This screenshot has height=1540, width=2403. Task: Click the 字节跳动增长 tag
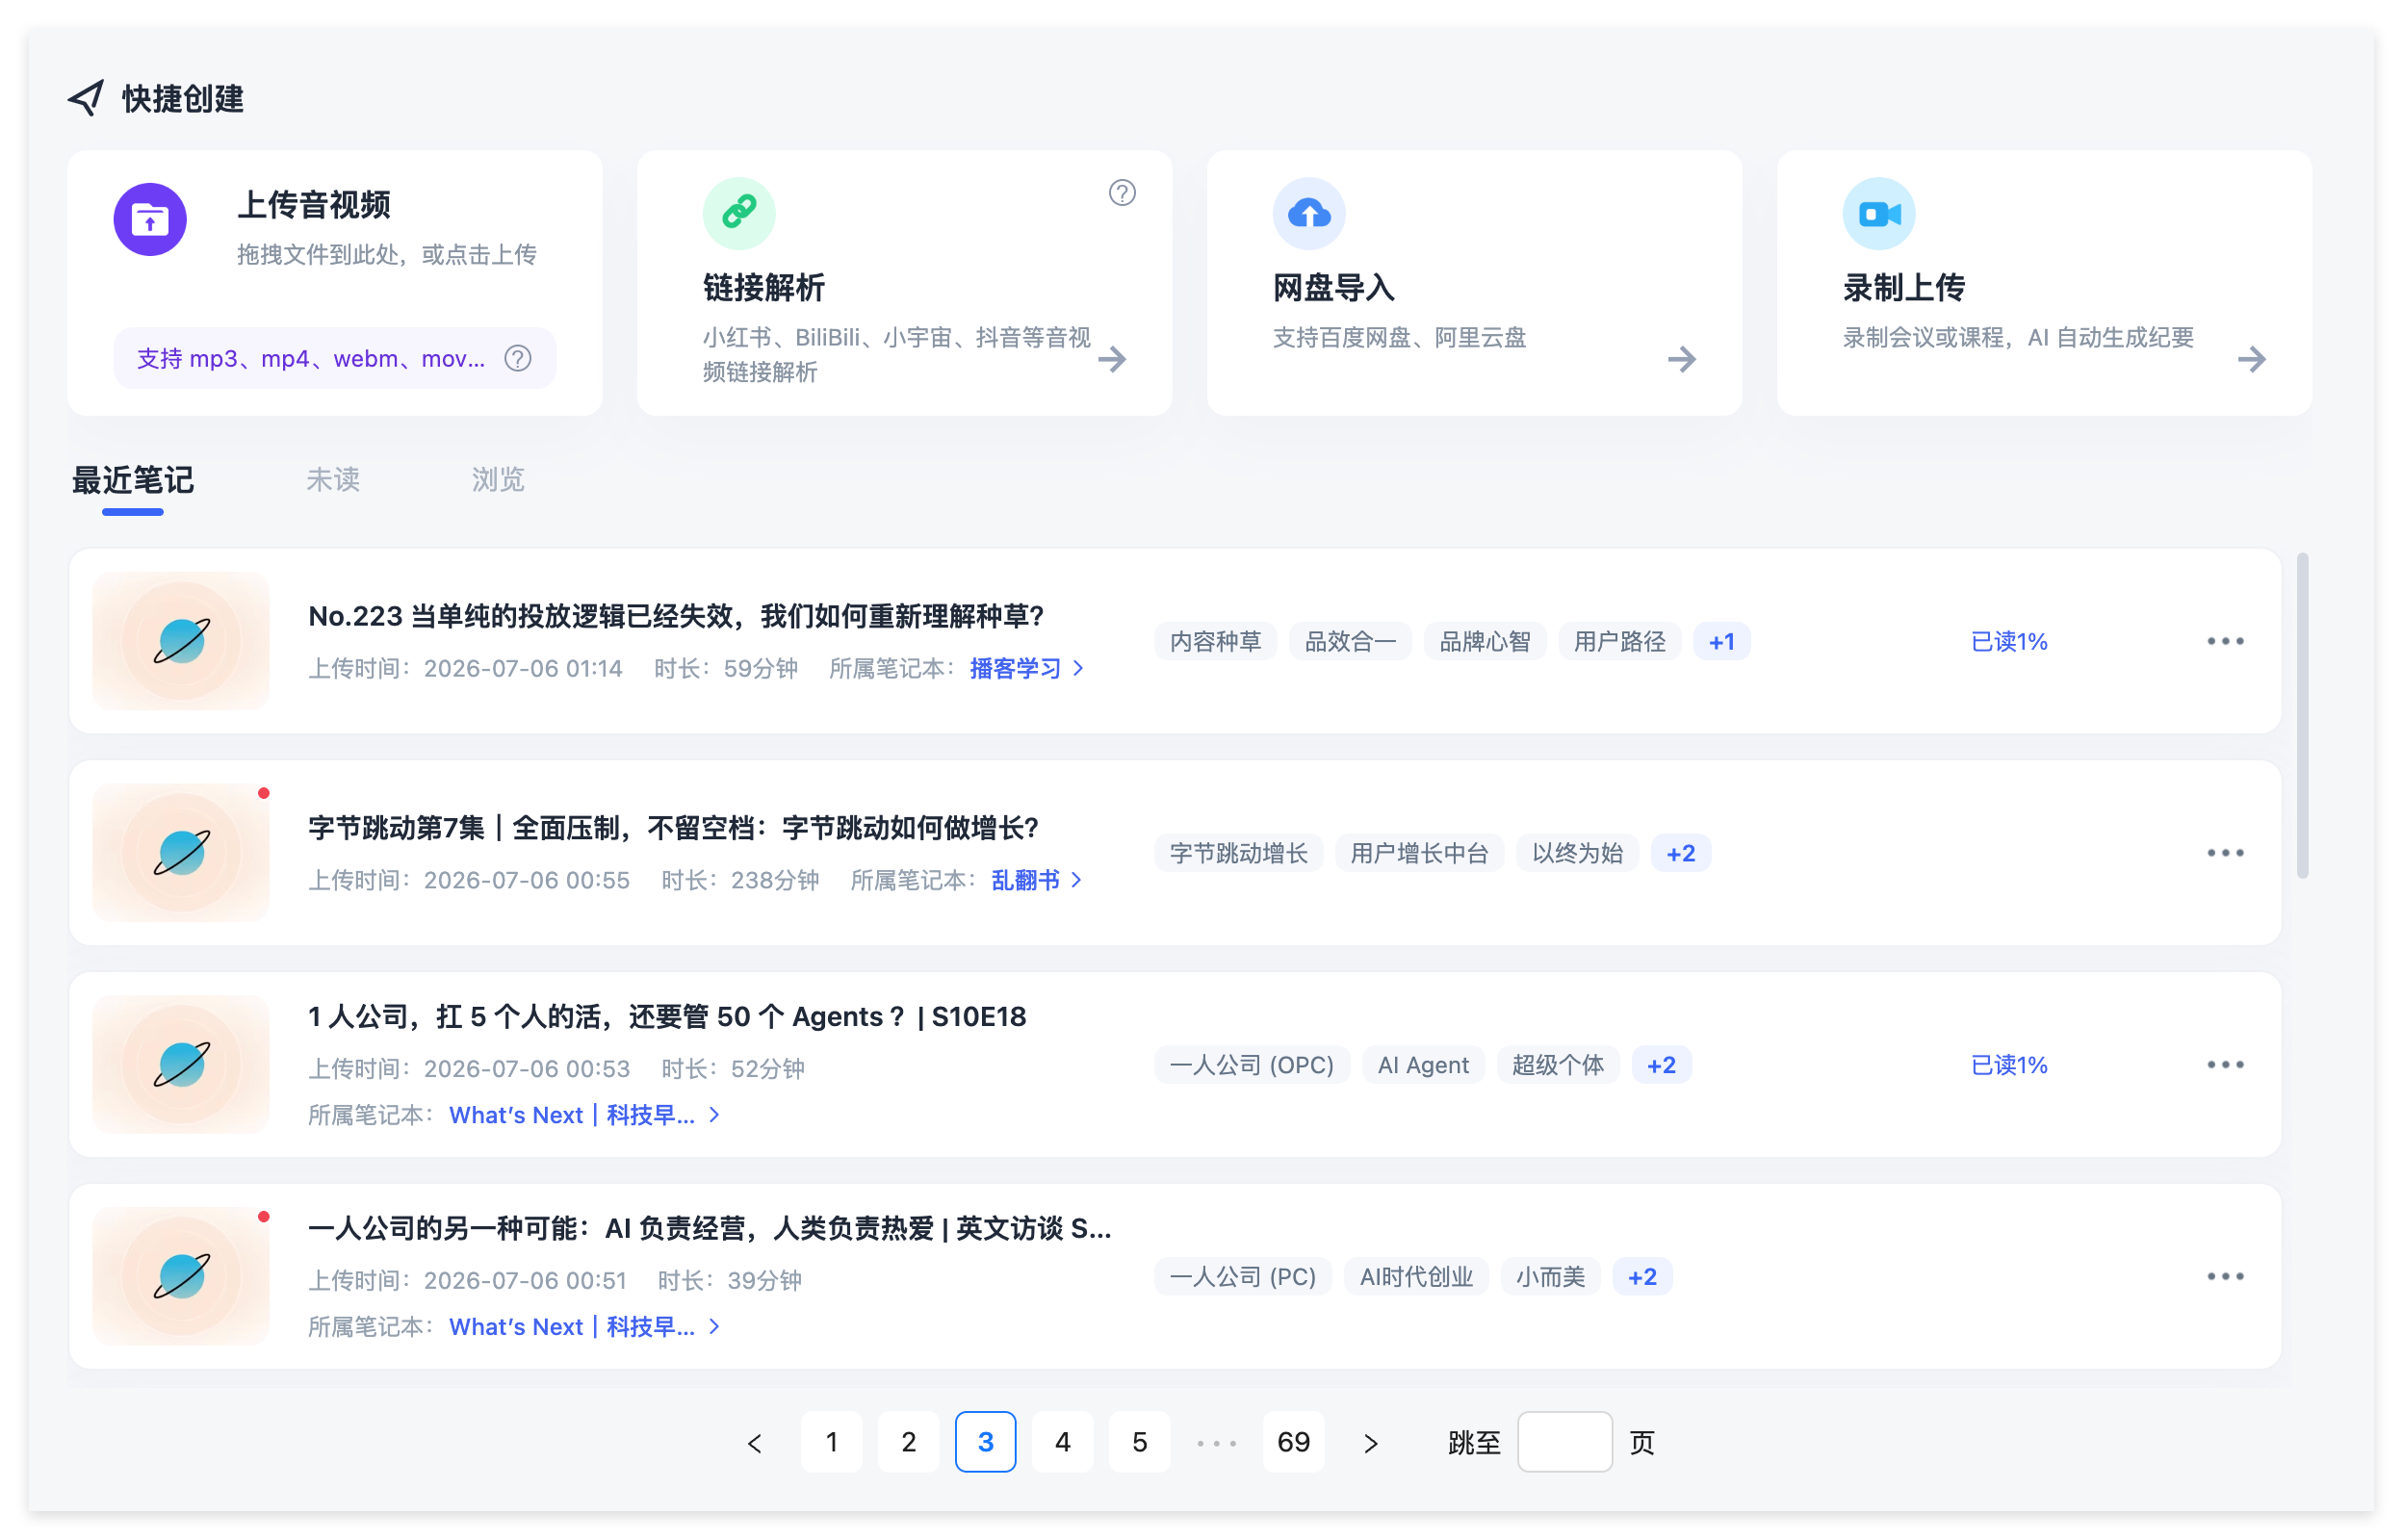pos(1239,854)
